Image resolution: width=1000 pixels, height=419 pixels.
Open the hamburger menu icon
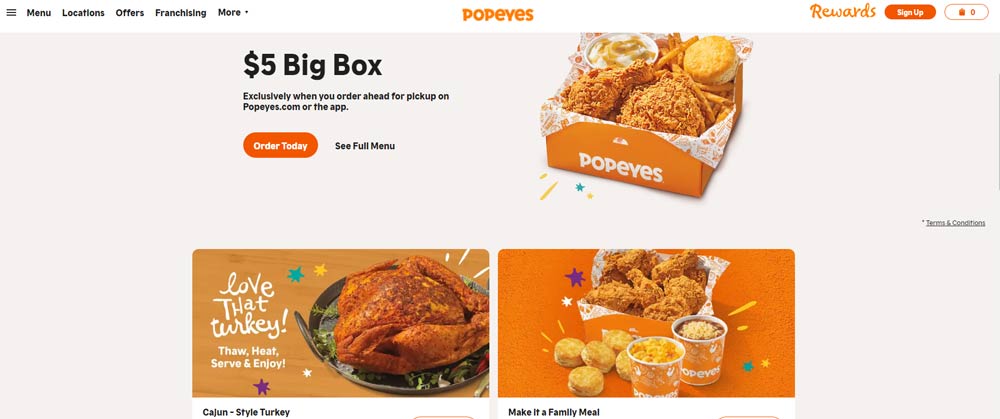pyautogui.click(x=11, y=12)
